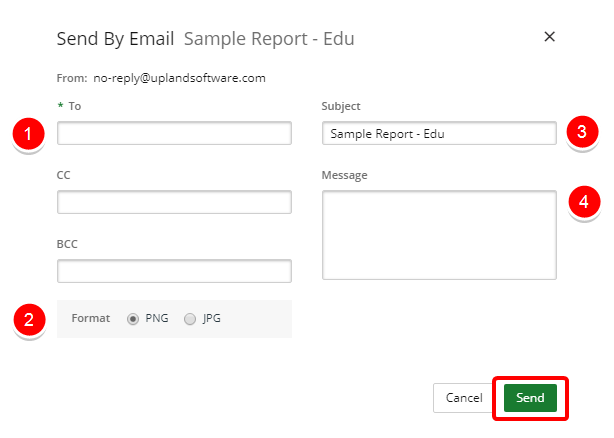This screenshot has height=438, width=614.
Task: Click the red number 1 callout marker
Action: [x=28, y=133]
